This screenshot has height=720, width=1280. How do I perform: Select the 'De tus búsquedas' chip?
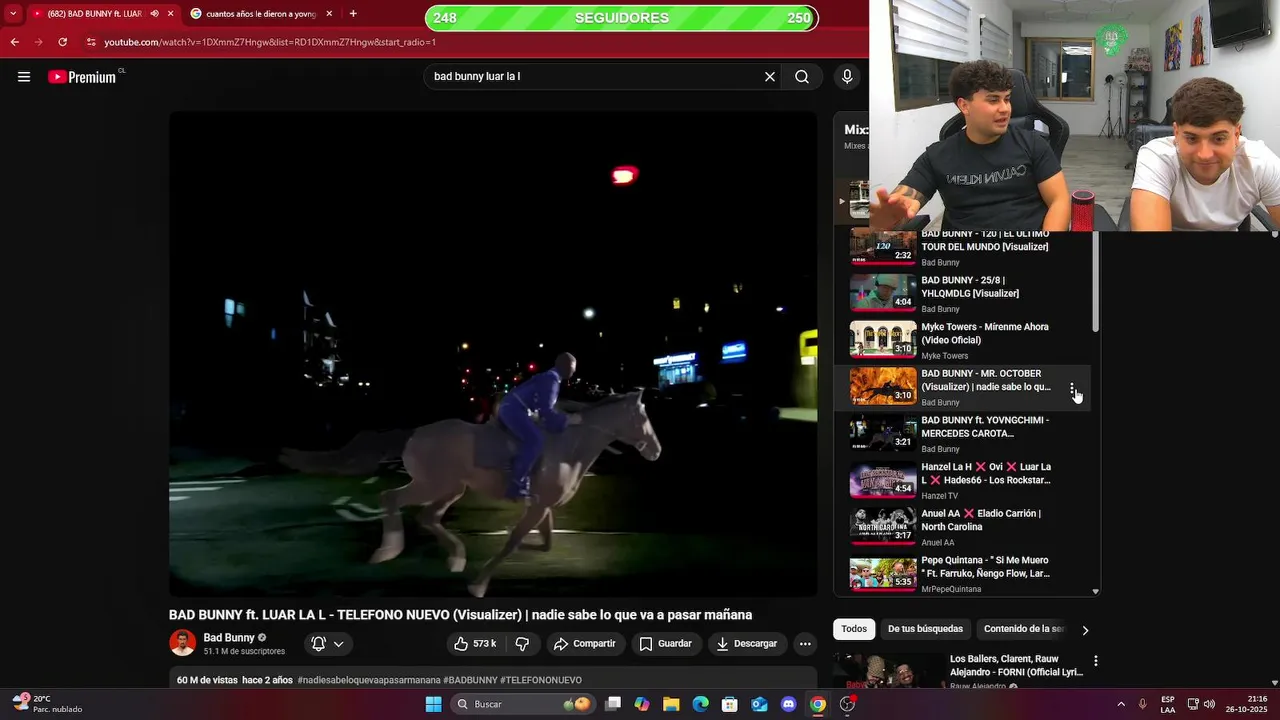coord(925,629)
